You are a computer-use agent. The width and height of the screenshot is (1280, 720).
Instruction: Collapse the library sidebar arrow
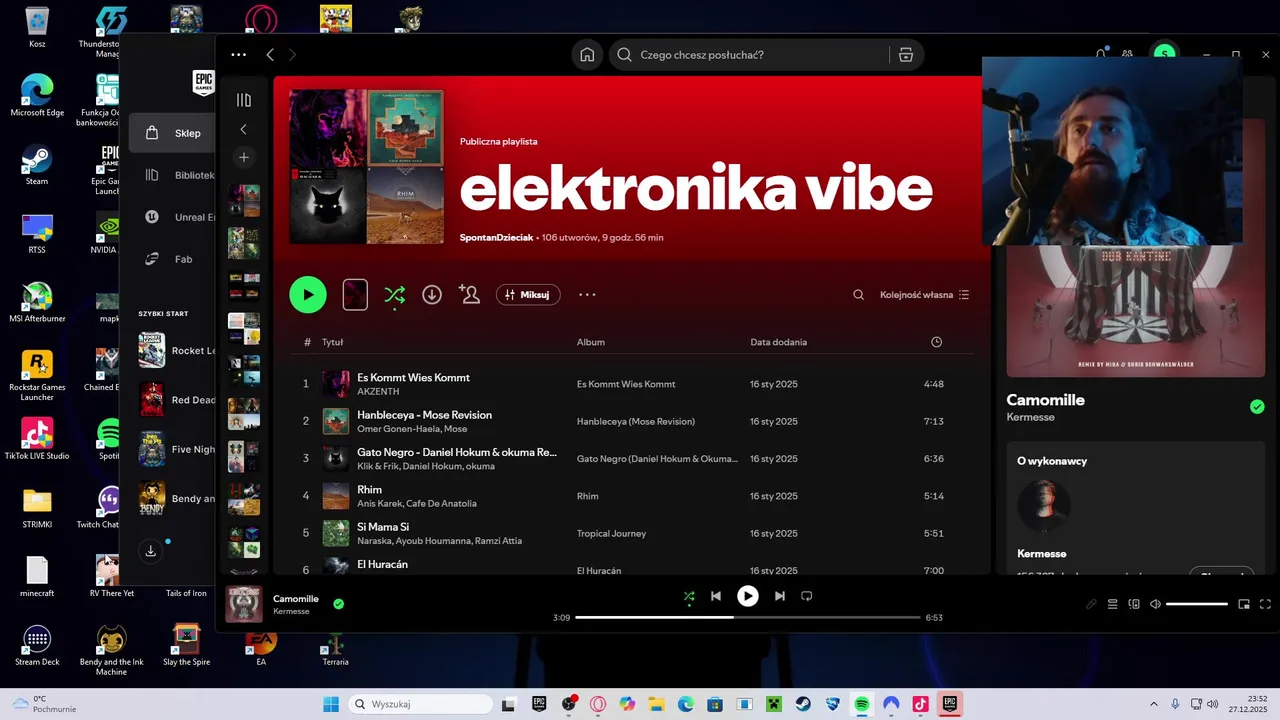pos(243,129)
